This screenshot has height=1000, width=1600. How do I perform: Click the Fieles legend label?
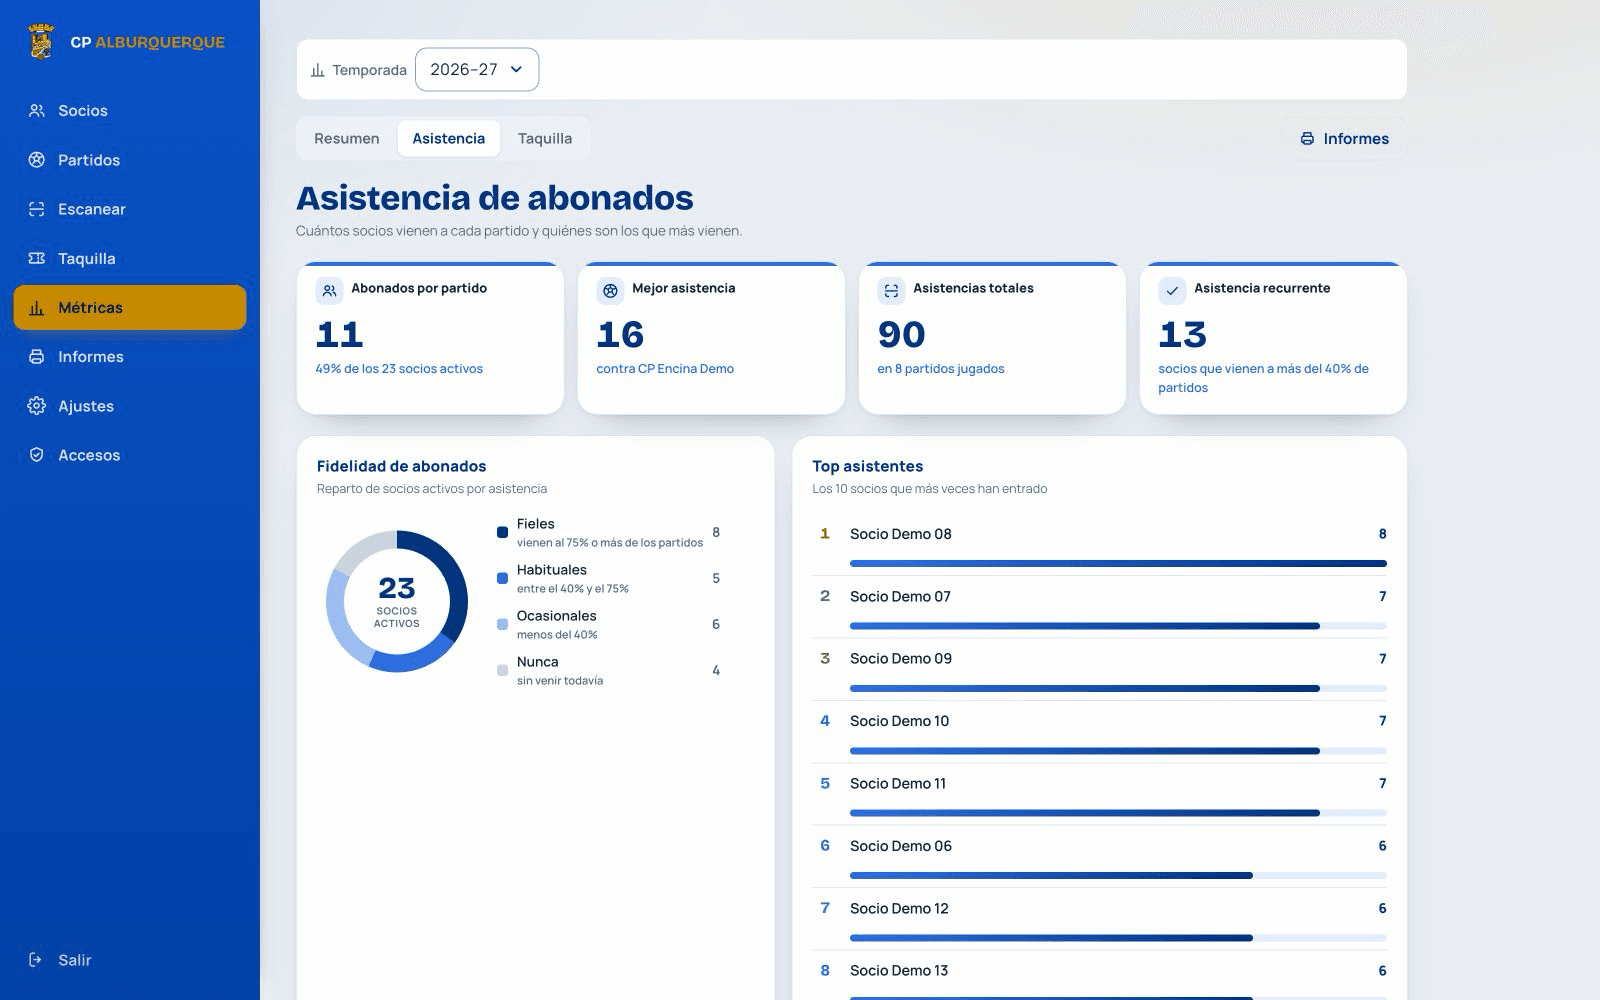pos(536,524)
